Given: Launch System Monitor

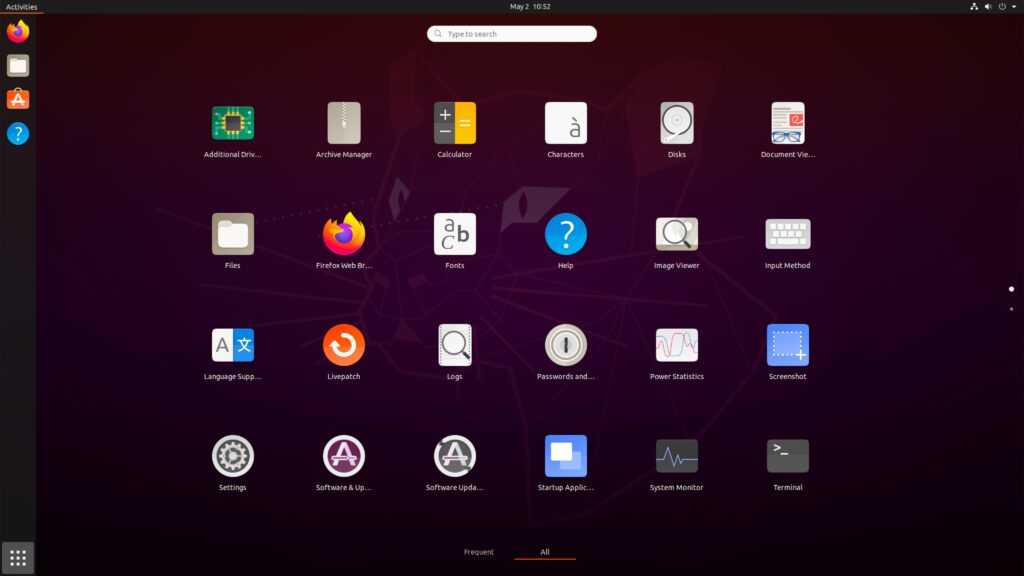Looking at the screenshot, I should click(677, 456).
